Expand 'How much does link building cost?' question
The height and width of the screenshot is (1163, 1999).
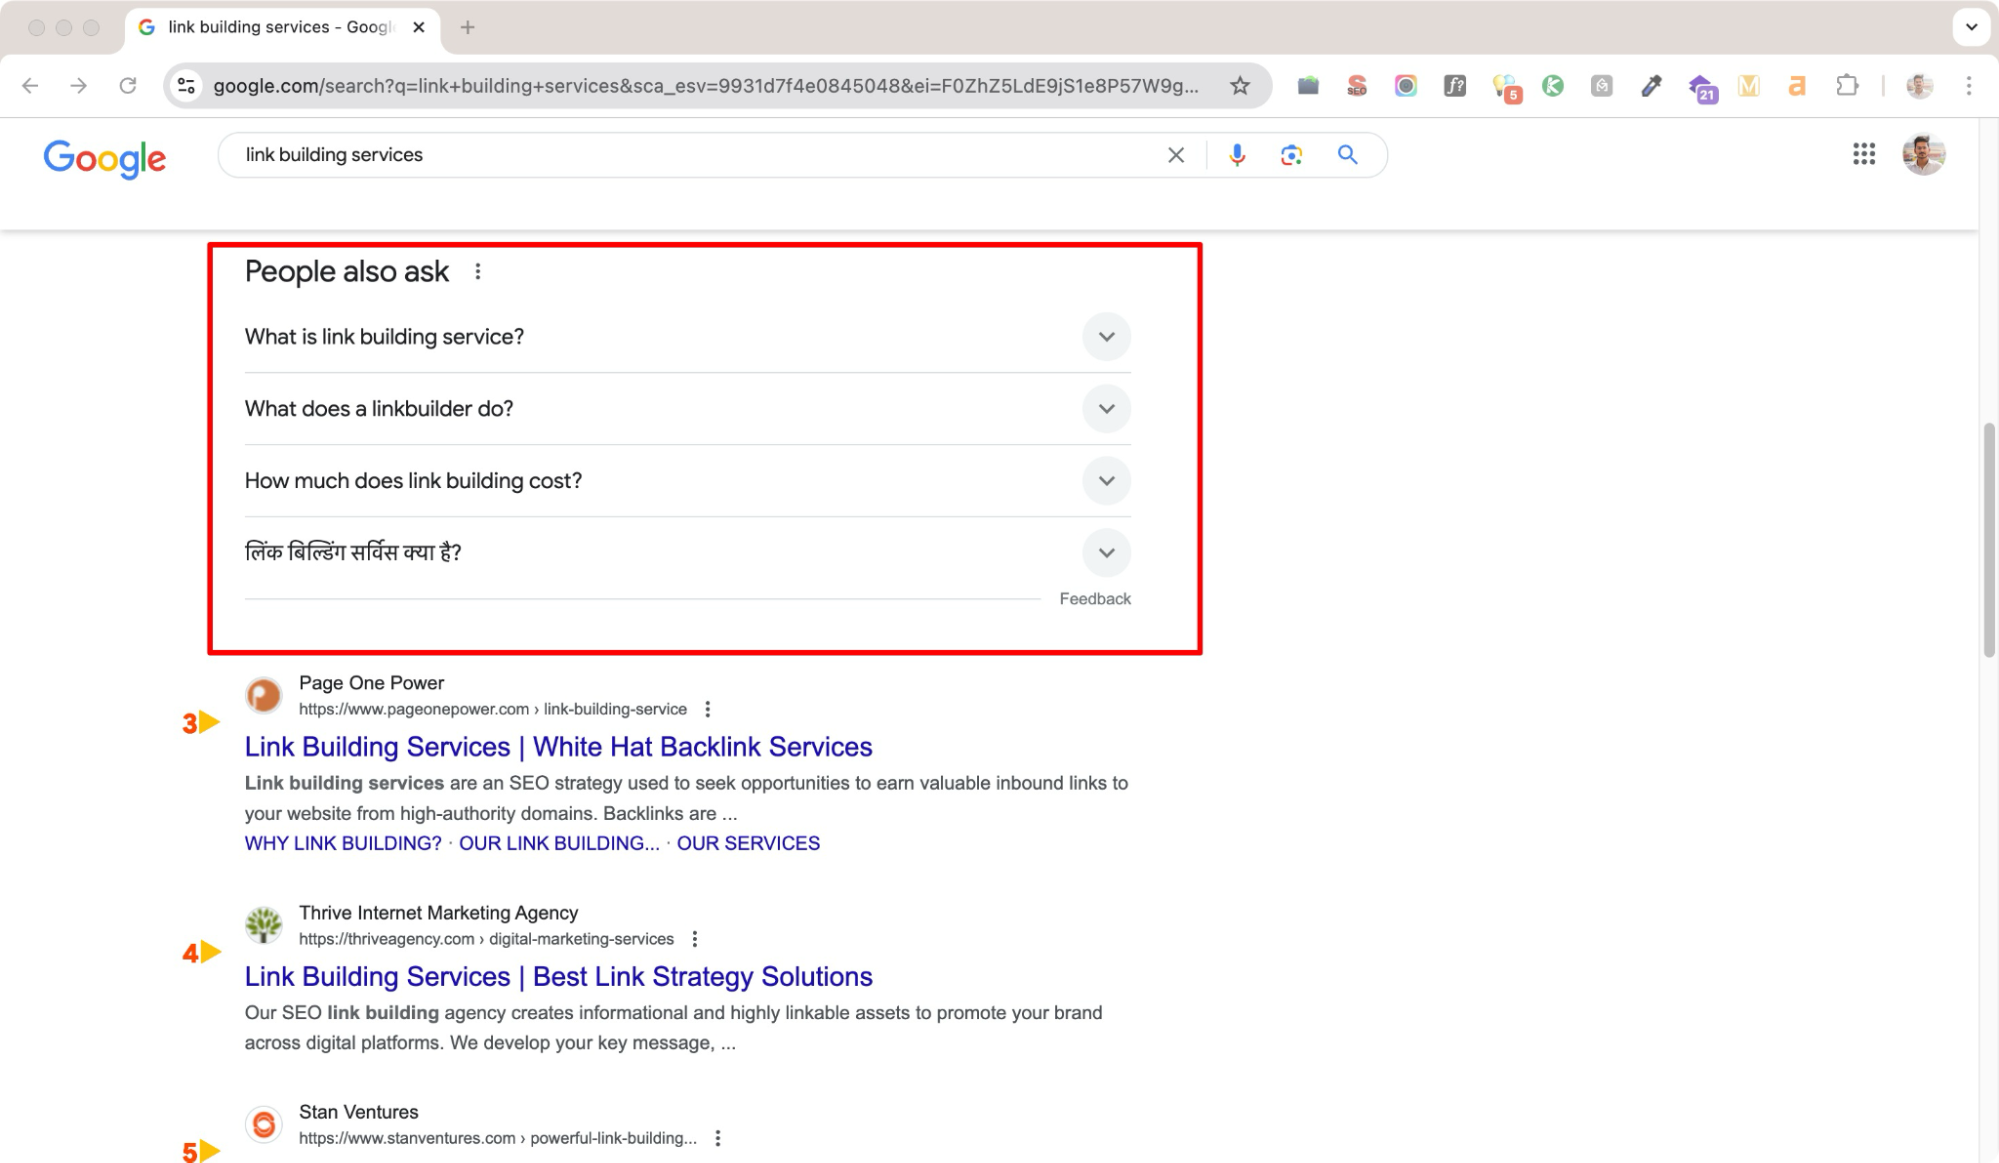pyautogui.click(x=1106, y=481)
